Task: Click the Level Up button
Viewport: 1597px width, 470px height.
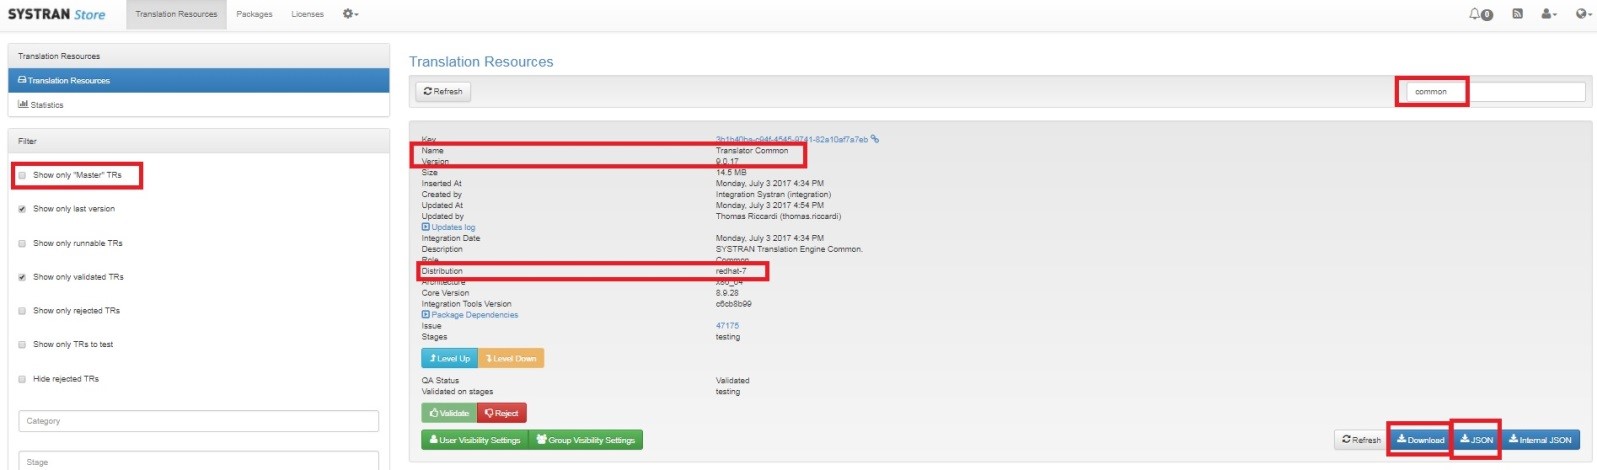Action: [449, 358]
